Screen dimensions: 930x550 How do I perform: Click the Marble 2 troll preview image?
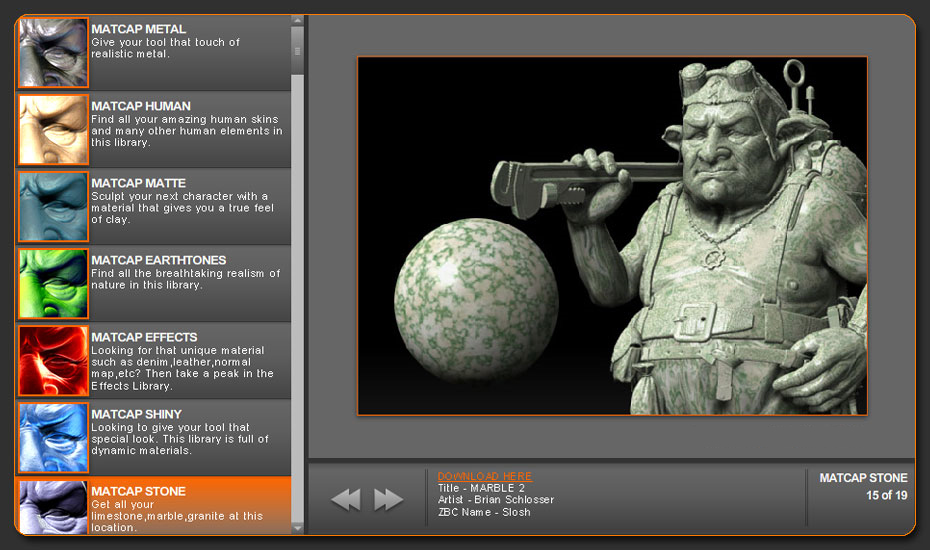[x=612, y=235]
